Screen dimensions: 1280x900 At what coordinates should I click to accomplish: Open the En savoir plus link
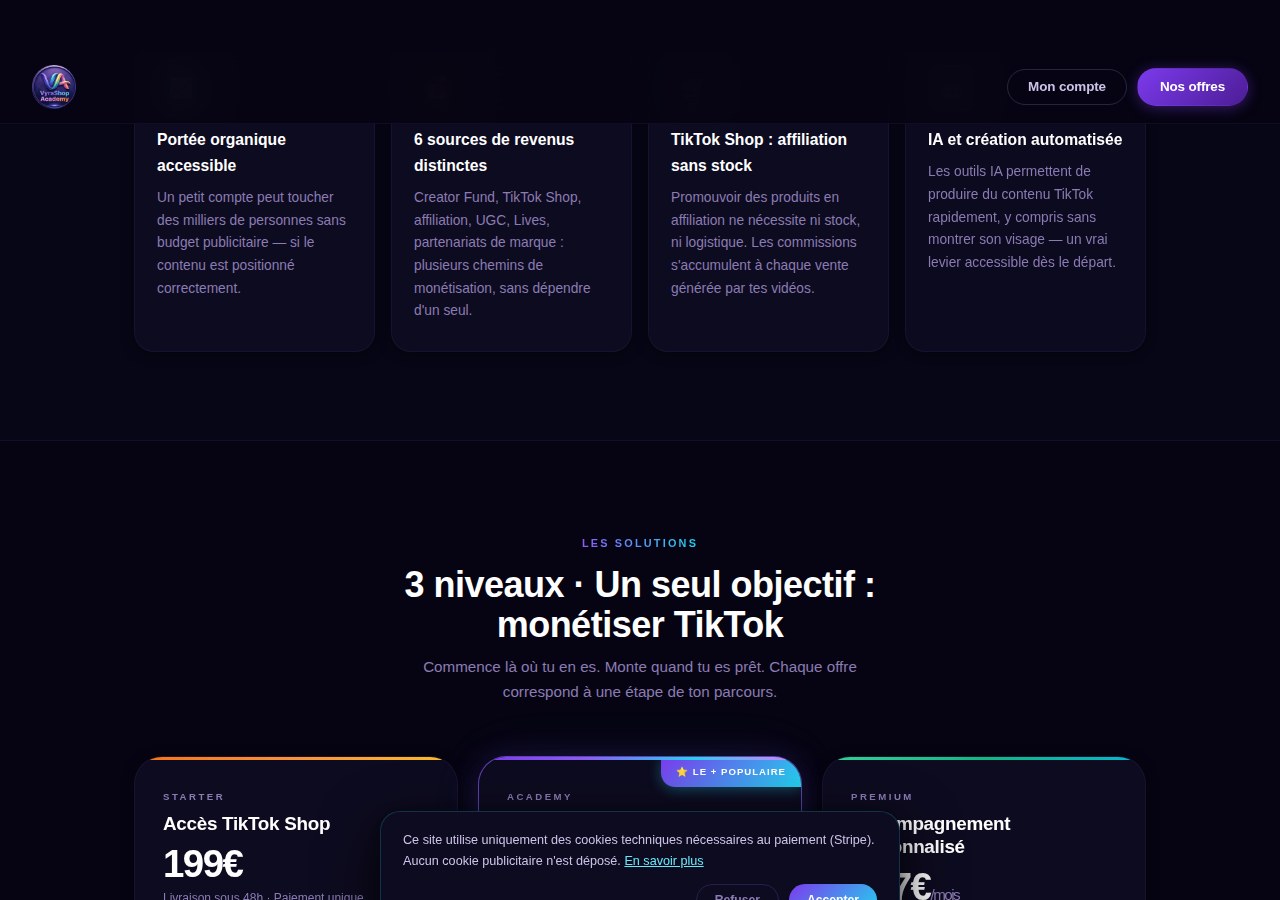[x=664, y=860]
